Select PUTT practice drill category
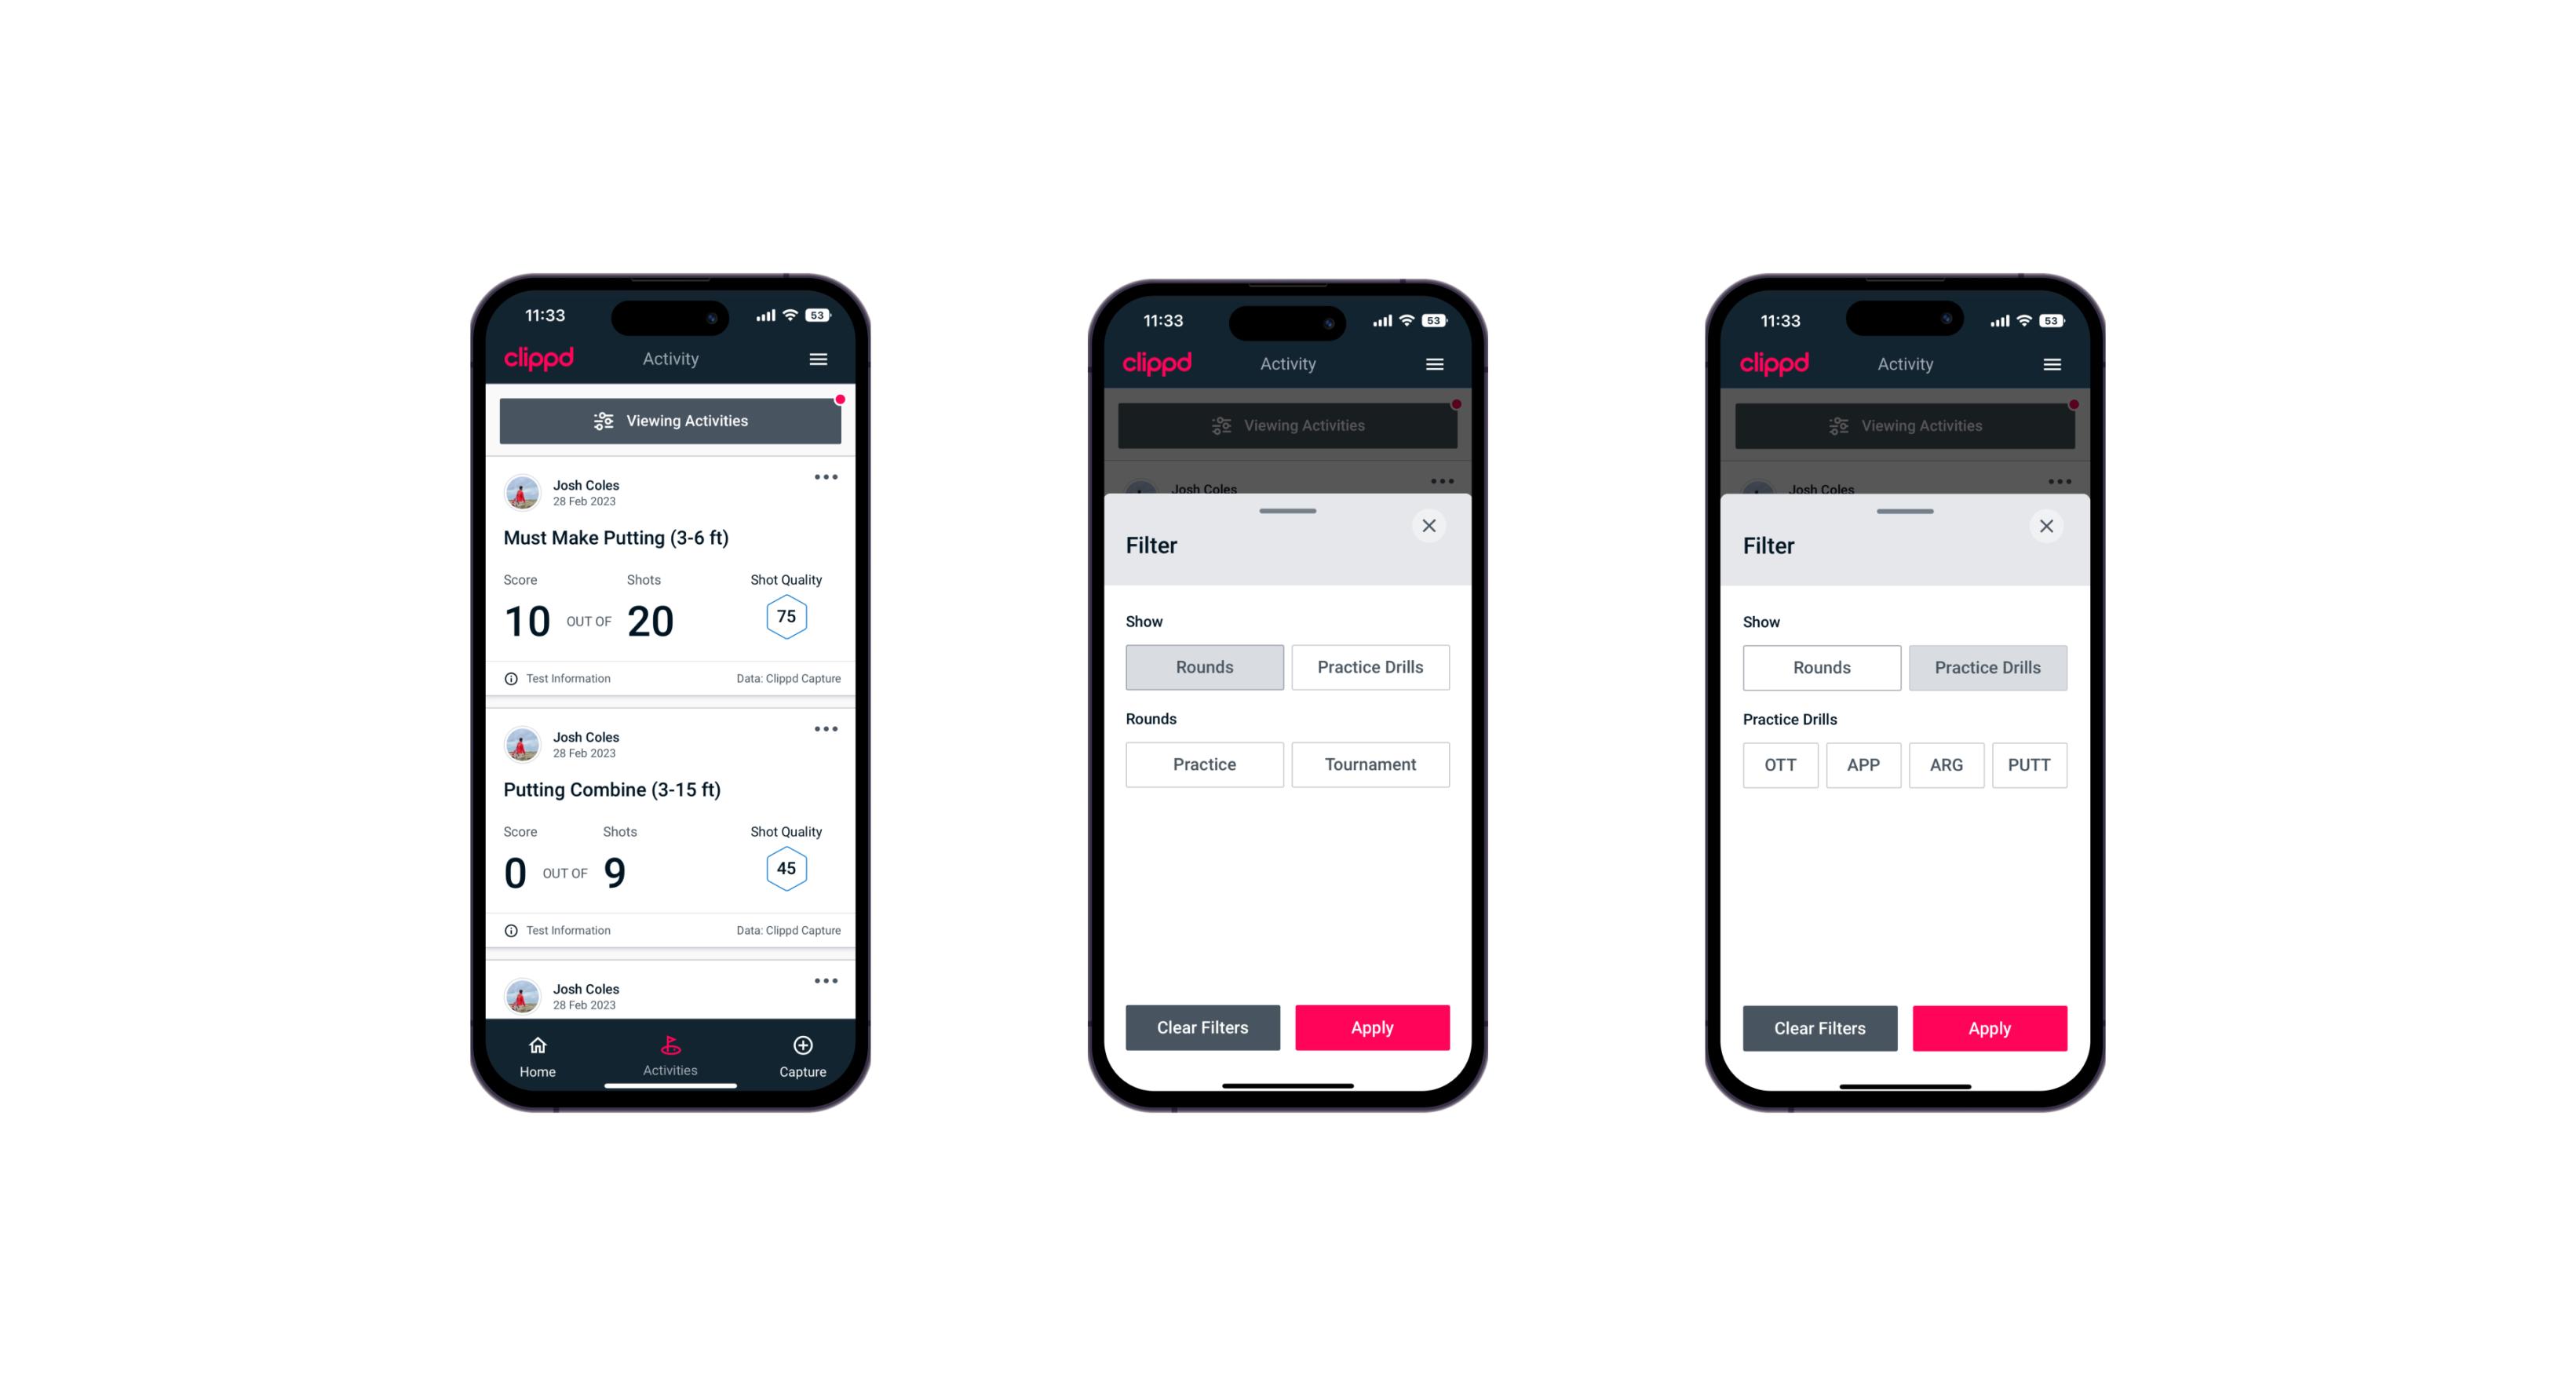Image resolution: width=2576 pixels, height=1386 pixels. click(2031, 764)
